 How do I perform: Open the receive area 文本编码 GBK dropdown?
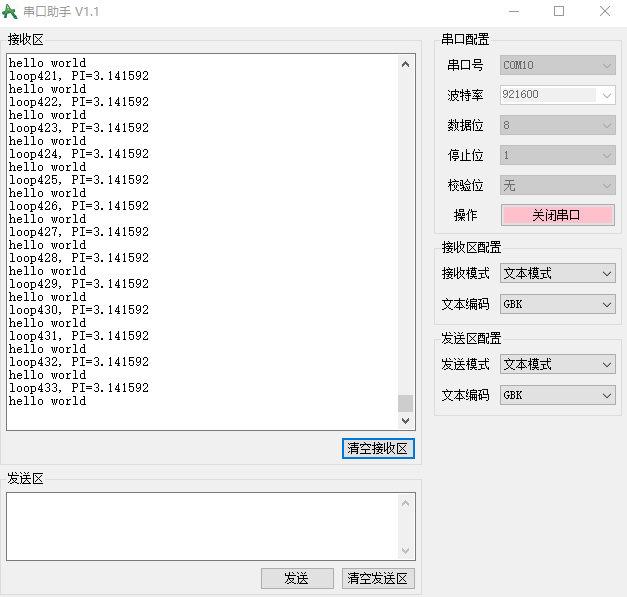click(557, 304)
